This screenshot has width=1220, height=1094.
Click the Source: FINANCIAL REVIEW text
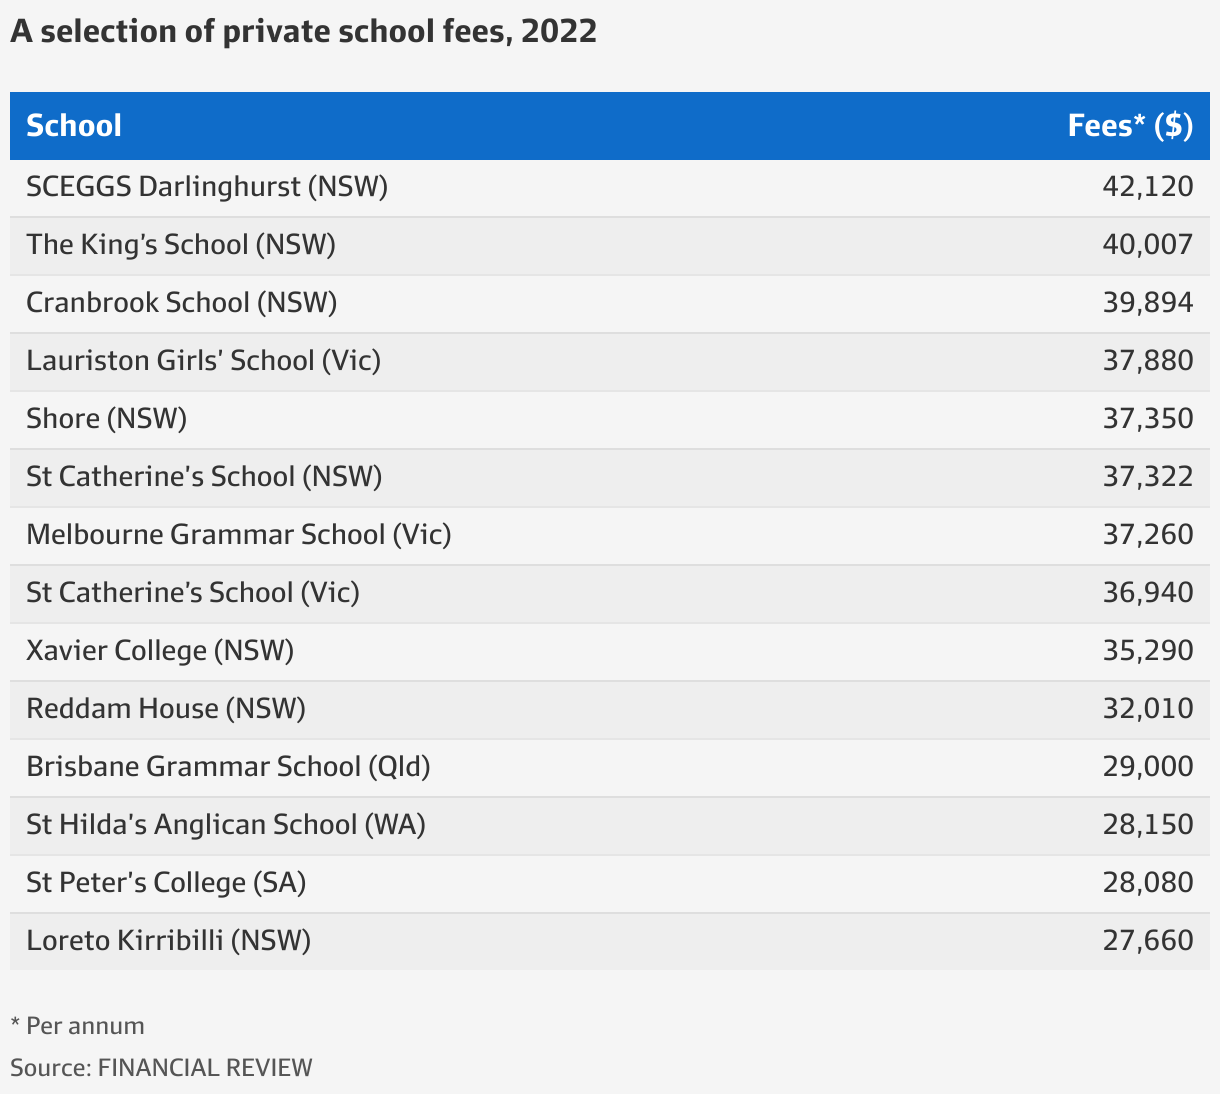pyautogui.click(x=162, y=1068)
